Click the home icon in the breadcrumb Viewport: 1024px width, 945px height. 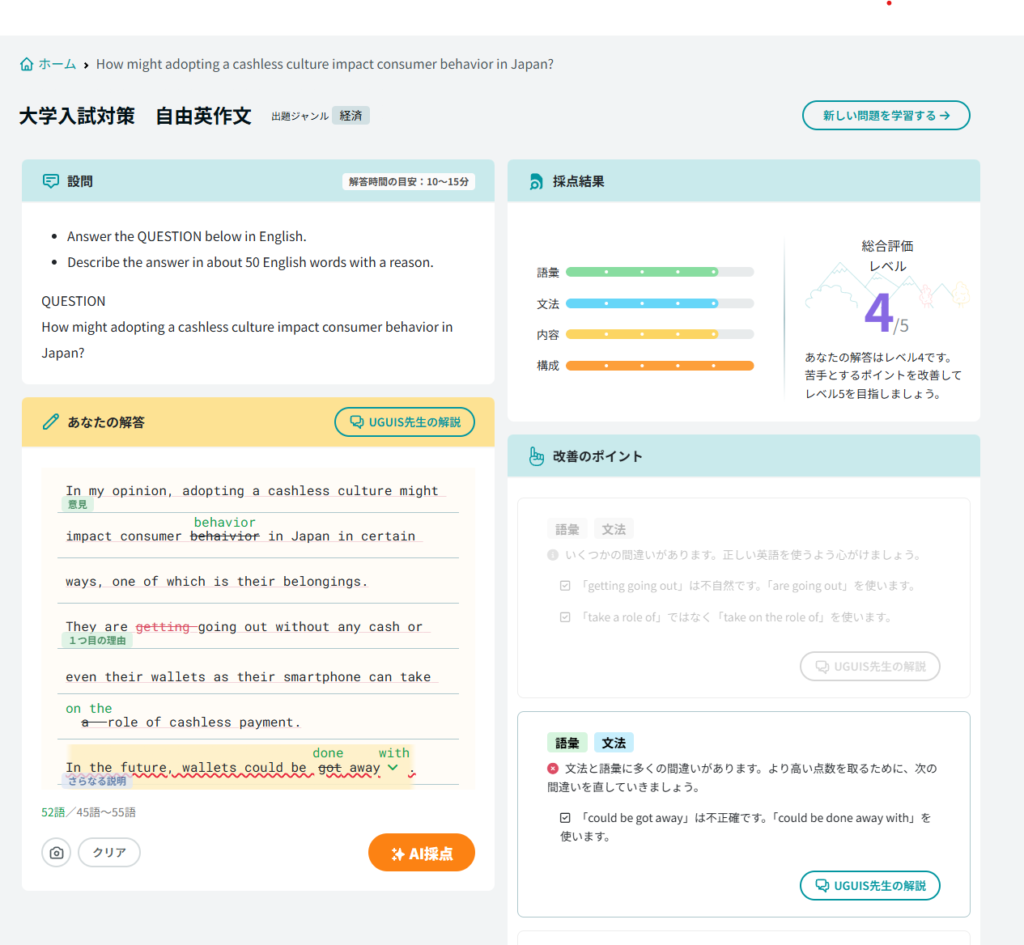pyautogui.click(x=26, y=64)
